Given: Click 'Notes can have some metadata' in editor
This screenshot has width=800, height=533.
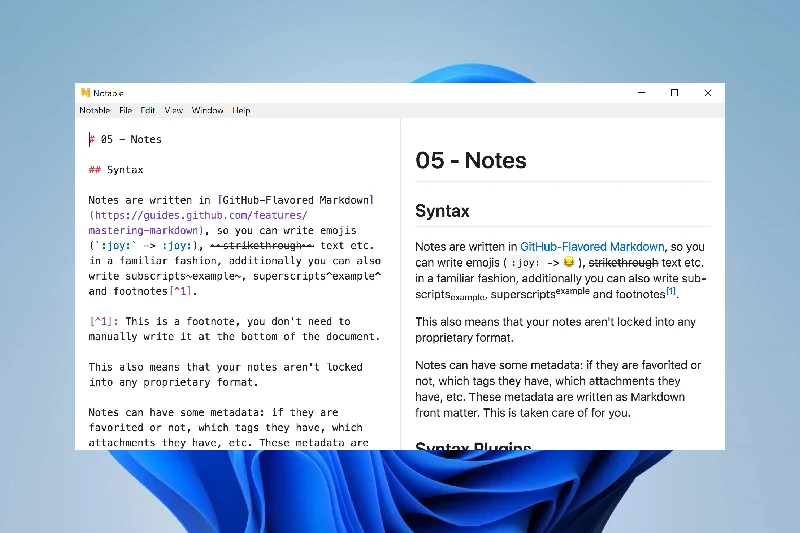Looking at the screenshot, I should 177,412.
